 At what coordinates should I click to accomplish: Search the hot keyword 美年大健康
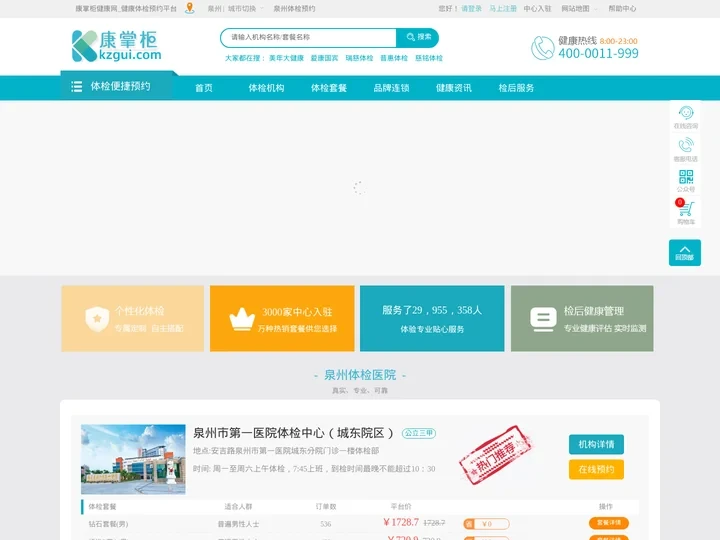(x=286, y=58)
